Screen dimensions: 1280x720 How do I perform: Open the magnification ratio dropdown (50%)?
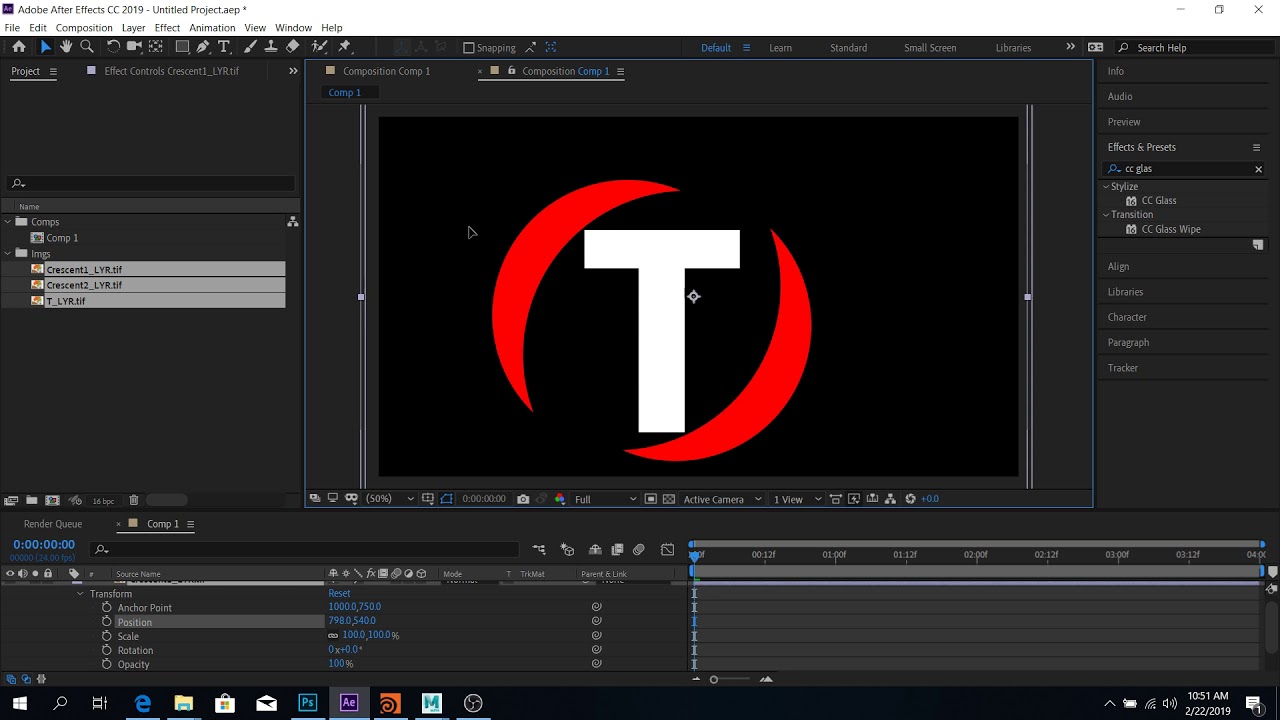pyautogui.click(x=389, y=499)
